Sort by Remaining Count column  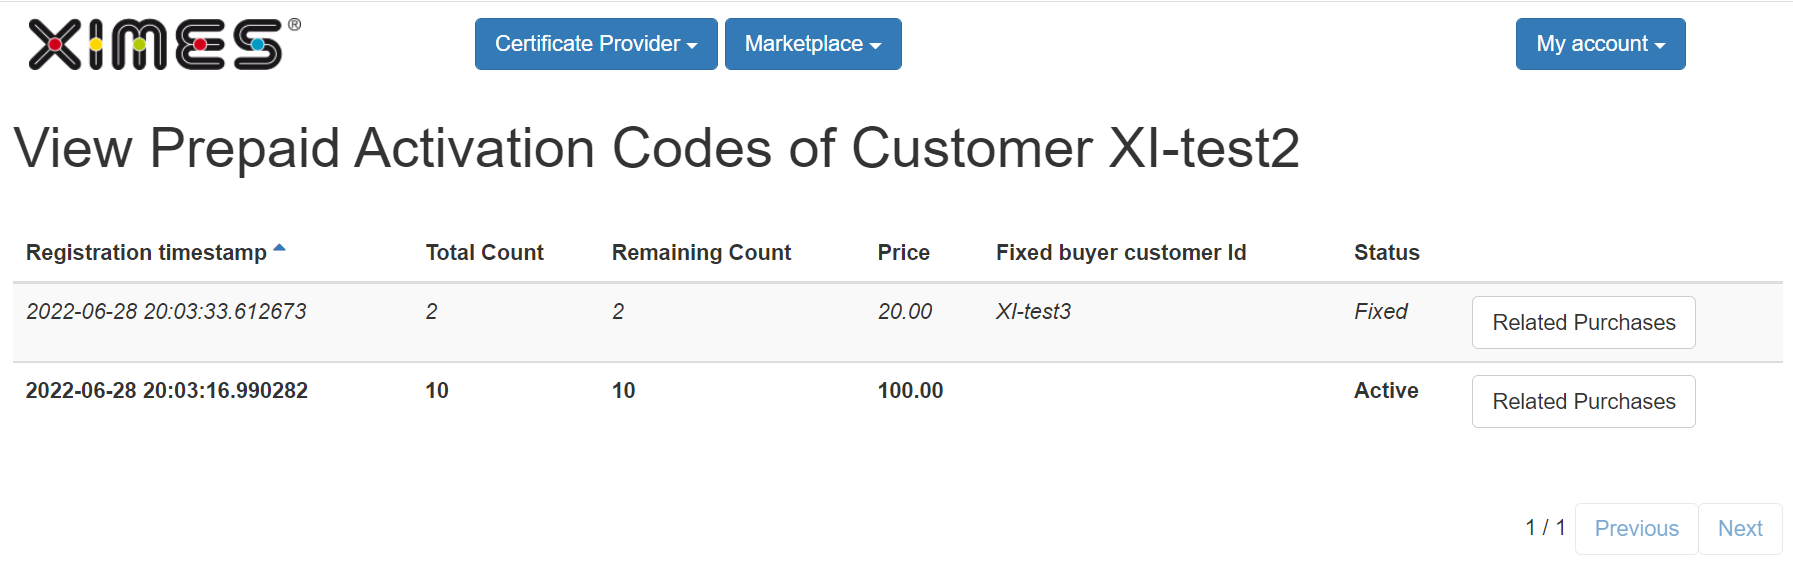pos(701,253)
